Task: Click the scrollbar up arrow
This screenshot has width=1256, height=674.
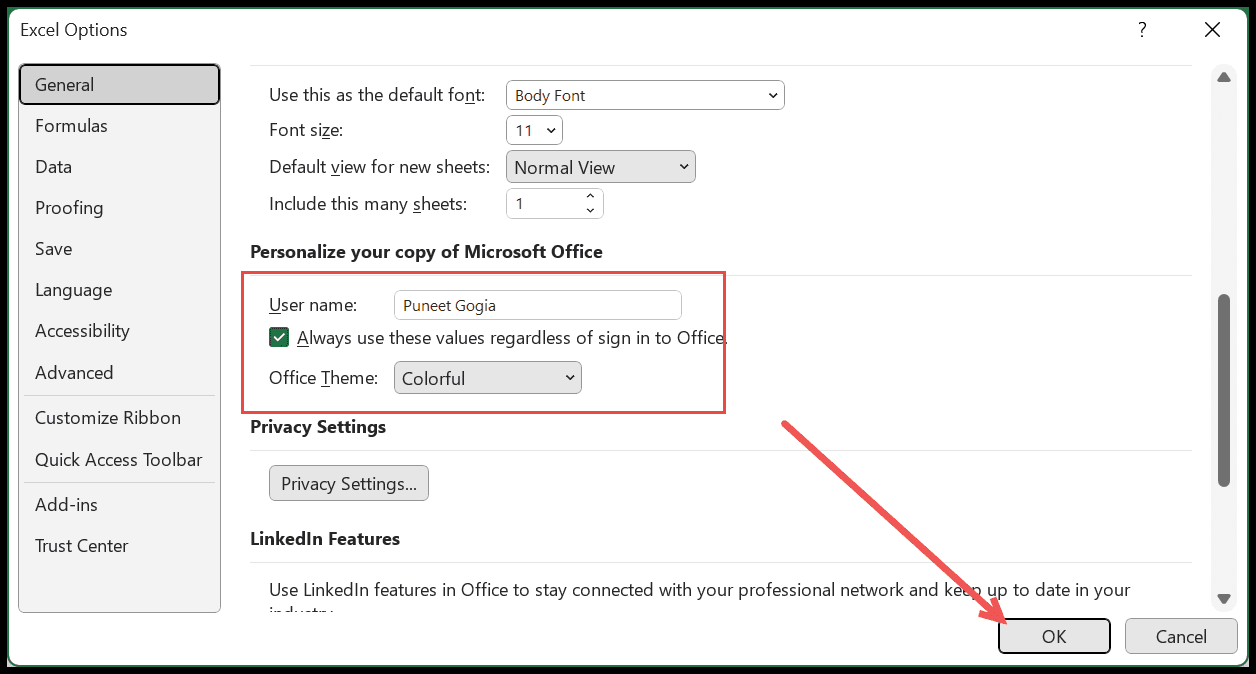Action: (1223, 77)
